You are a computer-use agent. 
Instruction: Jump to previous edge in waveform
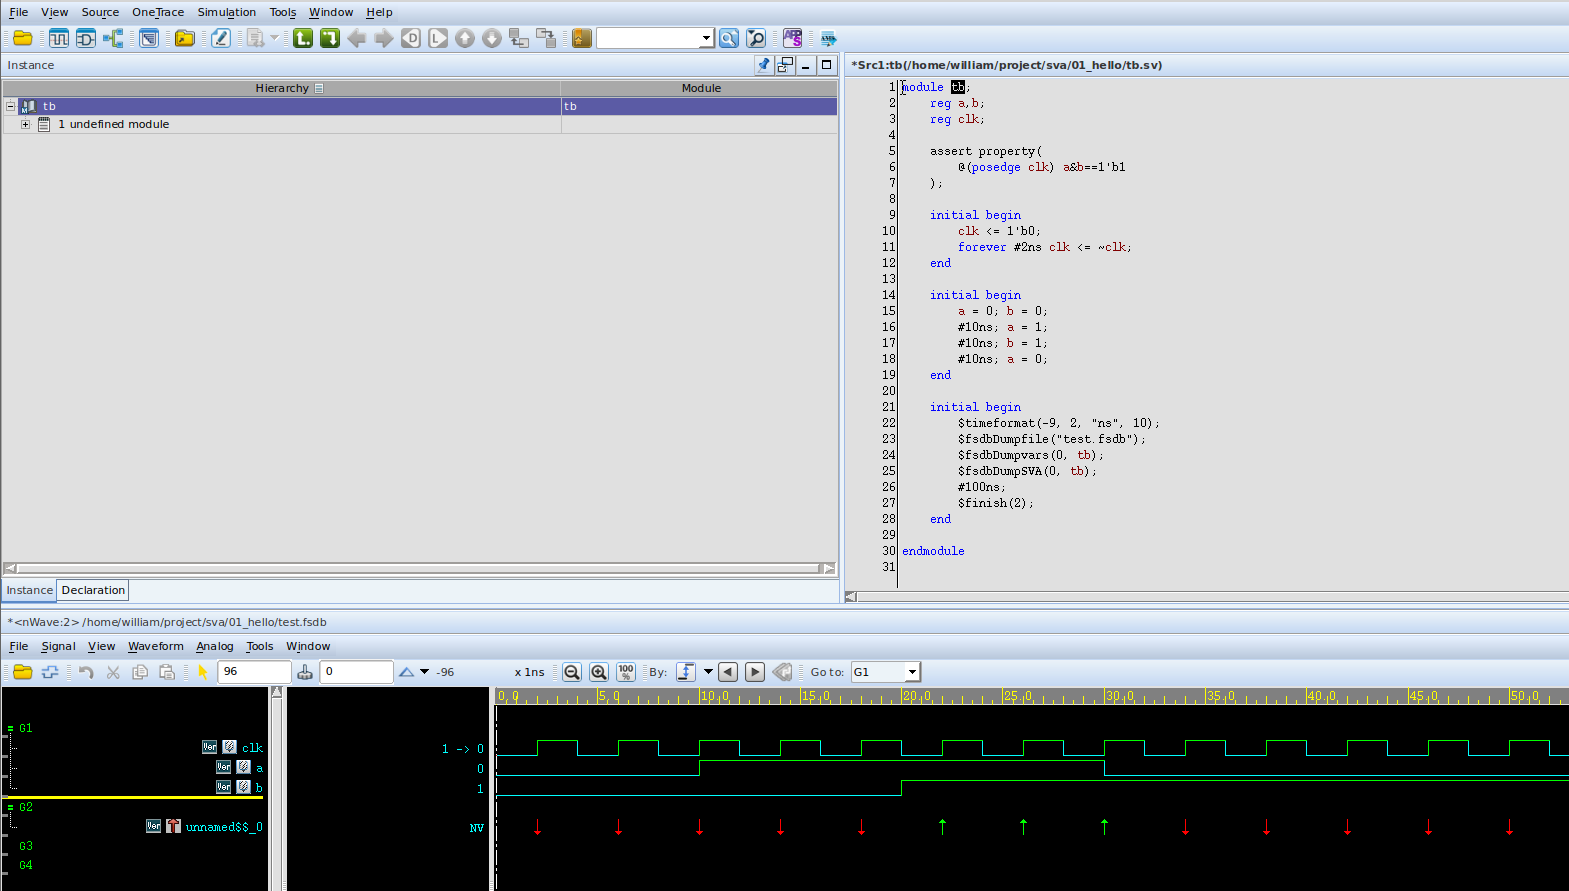[x=728, y=672]
